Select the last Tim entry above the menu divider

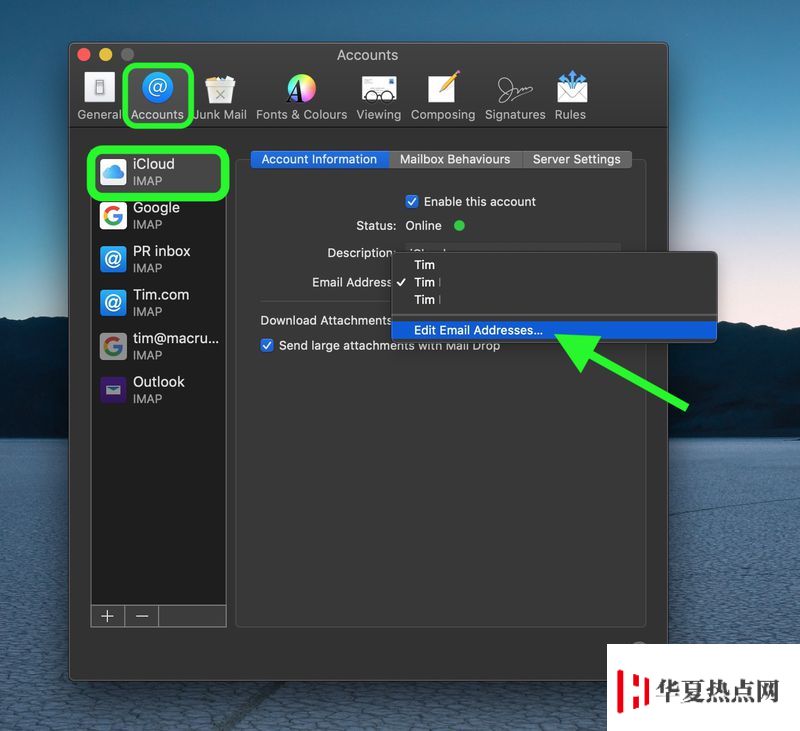pyautogui.click(x=554, y=299)
